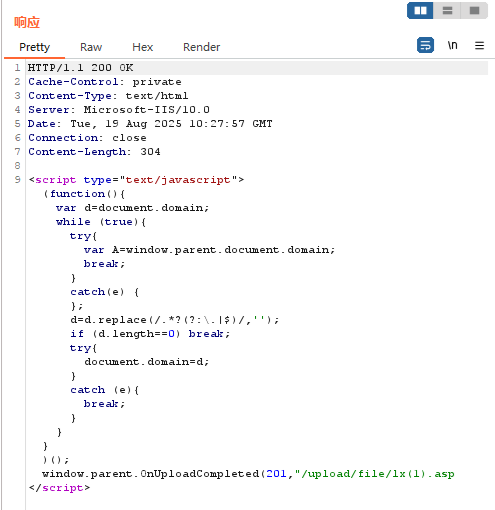Click the Date header line
Image resolution: width=495 pixels, height=510 pixels.
pyautogui.click(x=150, y=124)
